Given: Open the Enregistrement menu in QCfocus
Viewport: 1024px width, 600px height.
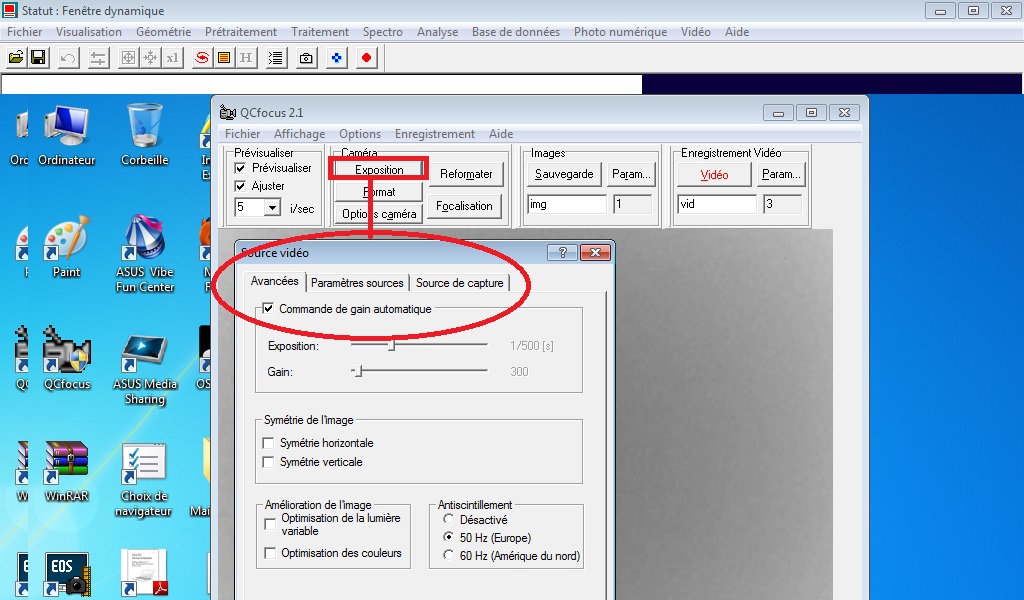Looking at the screenshot, I should (434, 134).
